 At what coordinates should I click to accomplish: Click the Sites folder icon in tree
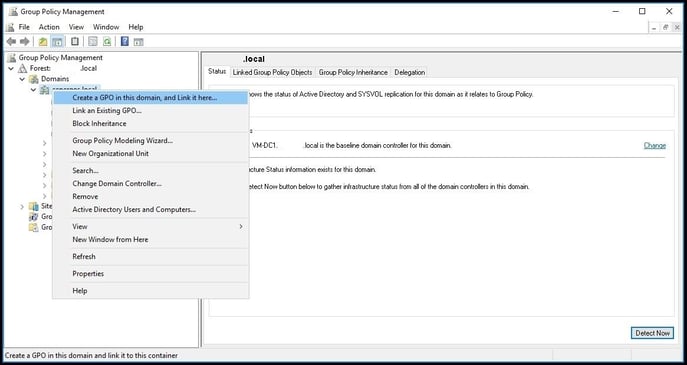[x=34, y=206]
